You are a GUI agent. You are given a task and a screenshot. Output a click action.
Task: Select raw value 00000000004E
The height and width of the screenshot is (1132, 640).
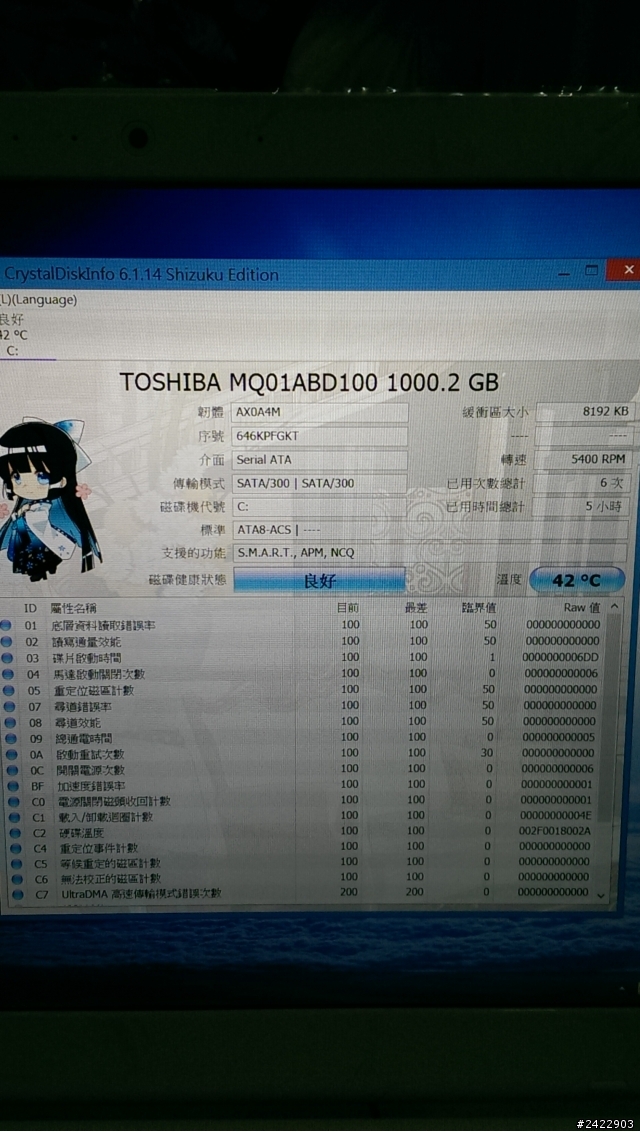click(555, 816)
